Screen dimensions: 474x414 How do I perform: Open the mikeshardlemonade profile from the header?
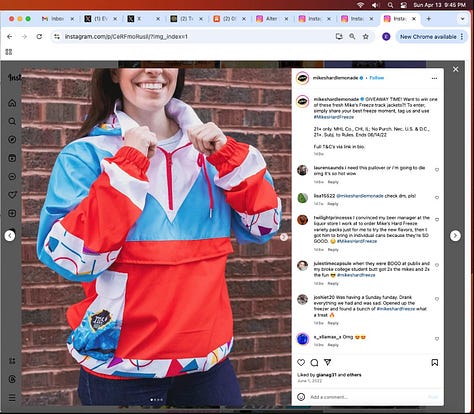coord(335,78)
